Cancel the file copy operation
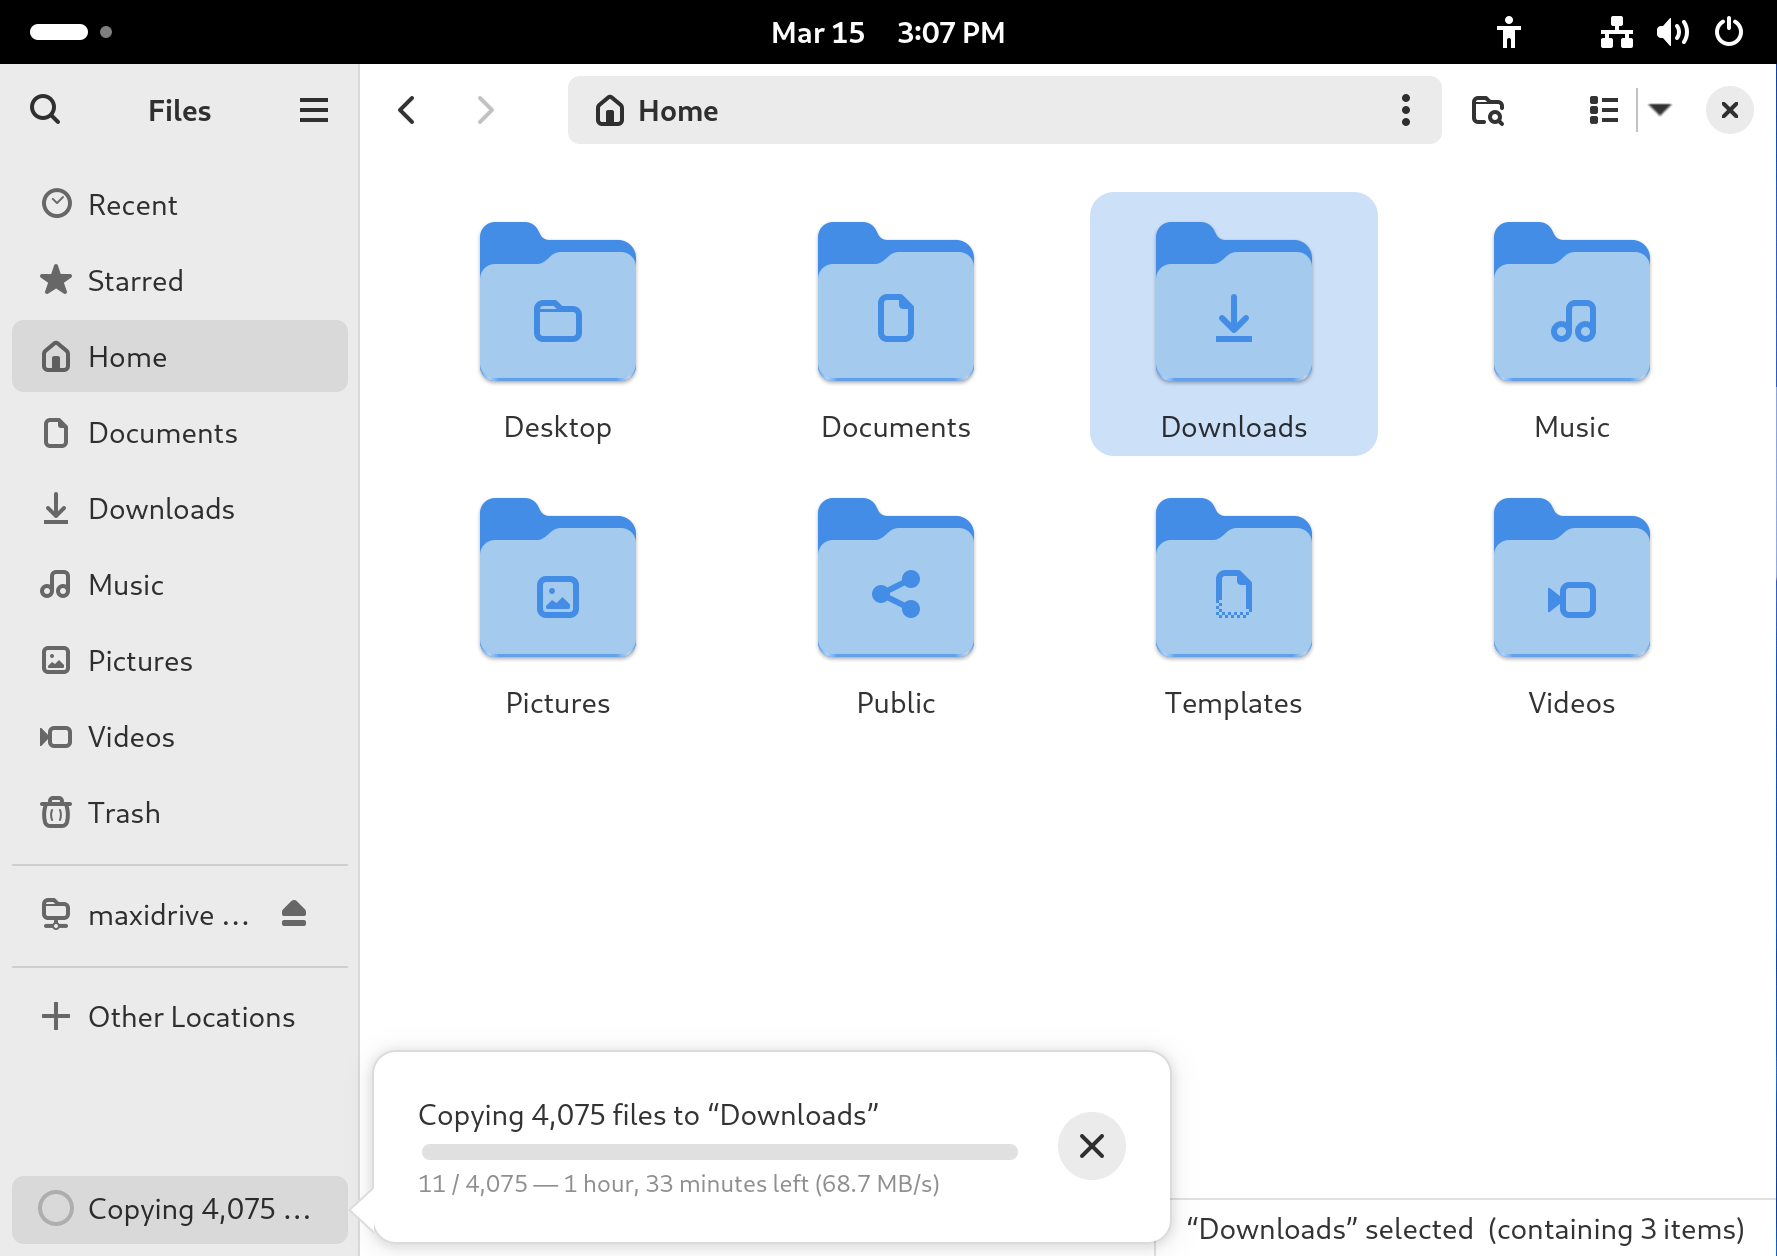Screen dimensions: 1777x1256 (1091, 1146)
